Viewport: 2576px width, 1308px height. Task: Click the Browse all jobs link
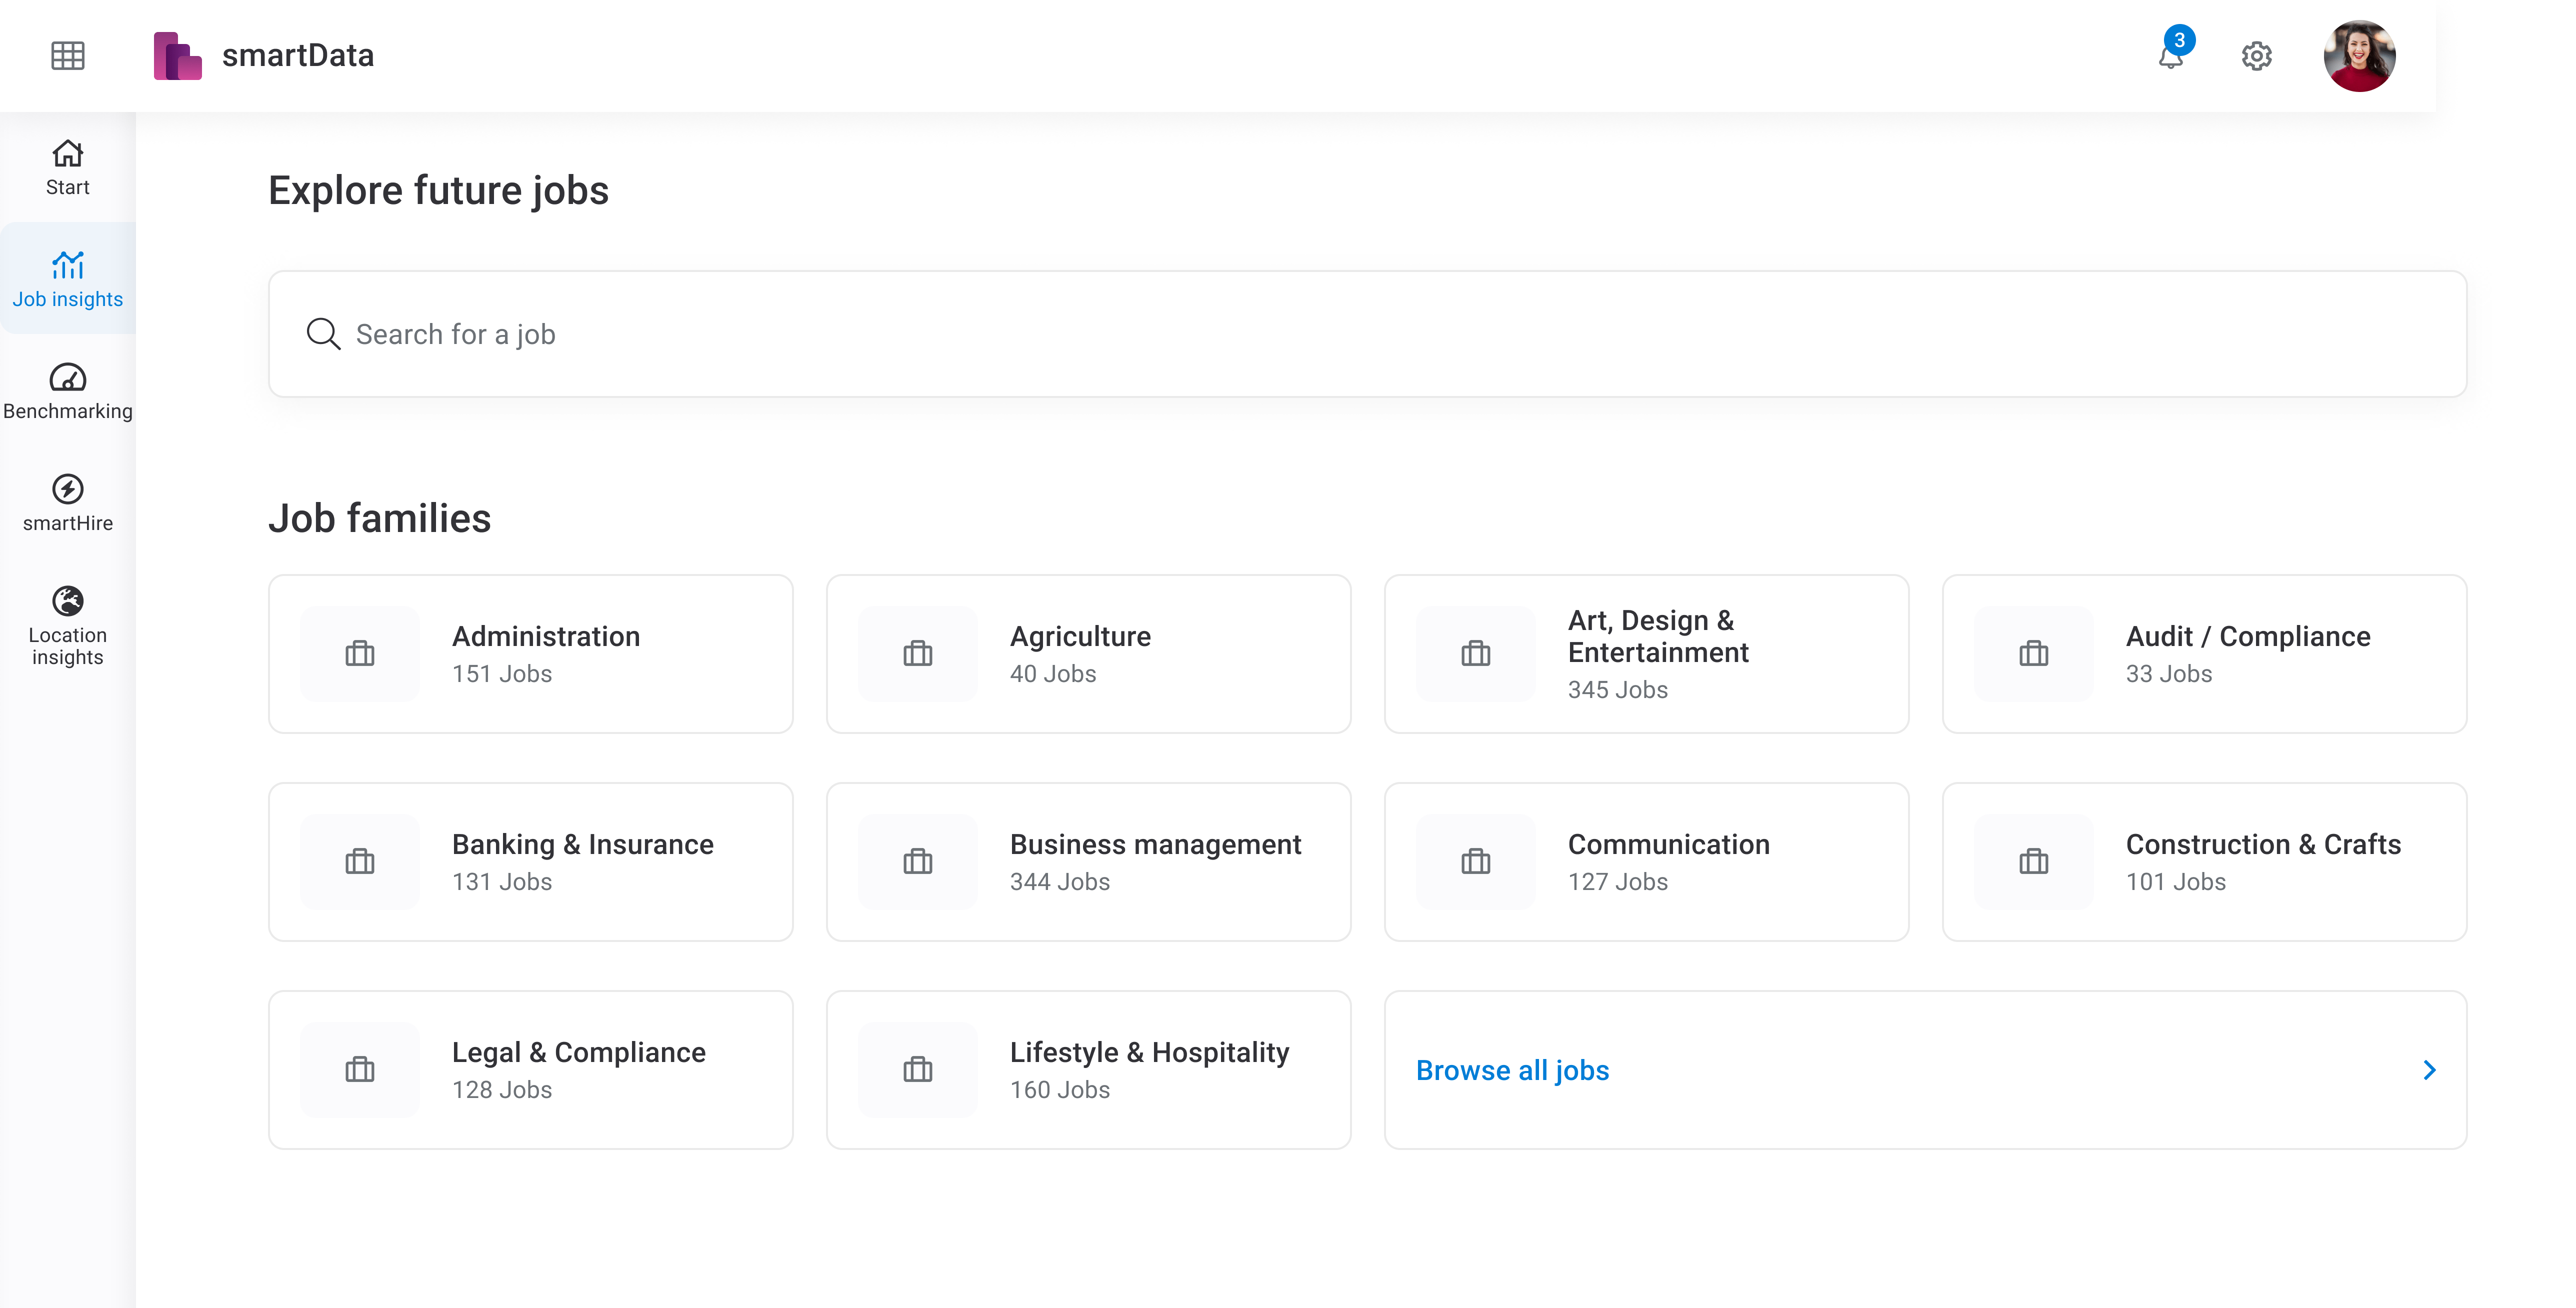[1512, 1070]
